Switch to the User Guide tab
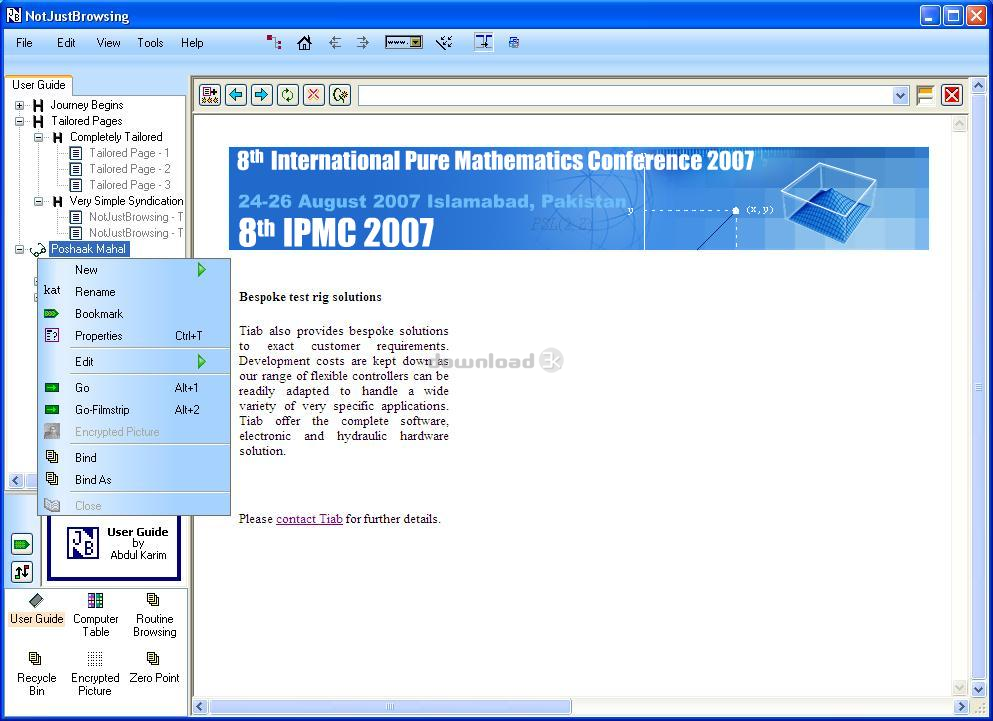This screenshot has height=721, width=993. 39,85
